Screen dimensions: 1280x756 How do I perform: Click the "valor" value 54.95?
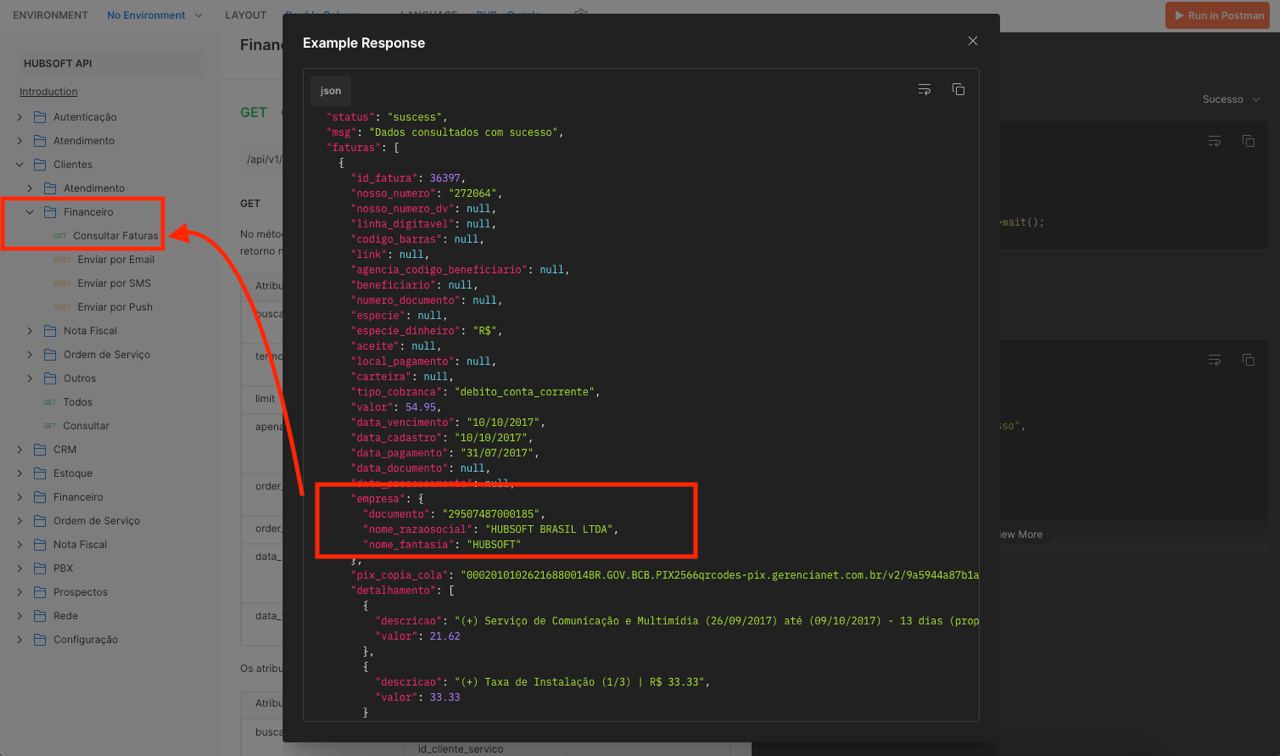pyautogui.click(x=420, y=407)
